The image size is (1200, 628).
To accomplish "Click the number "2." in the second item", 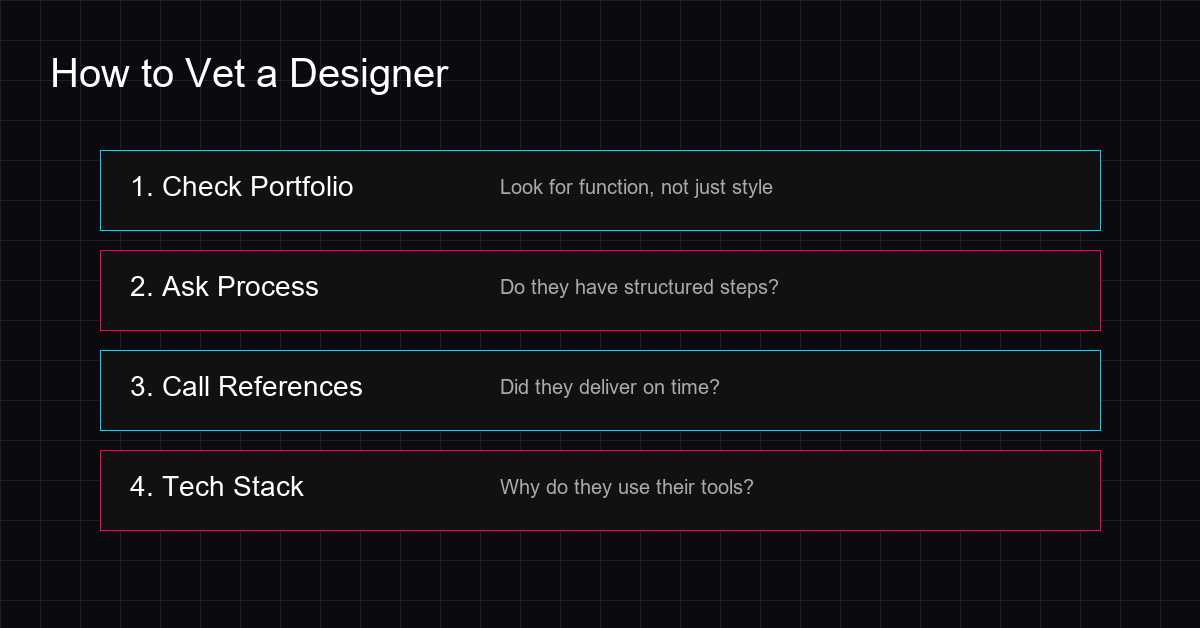I will tap(141, 287).
